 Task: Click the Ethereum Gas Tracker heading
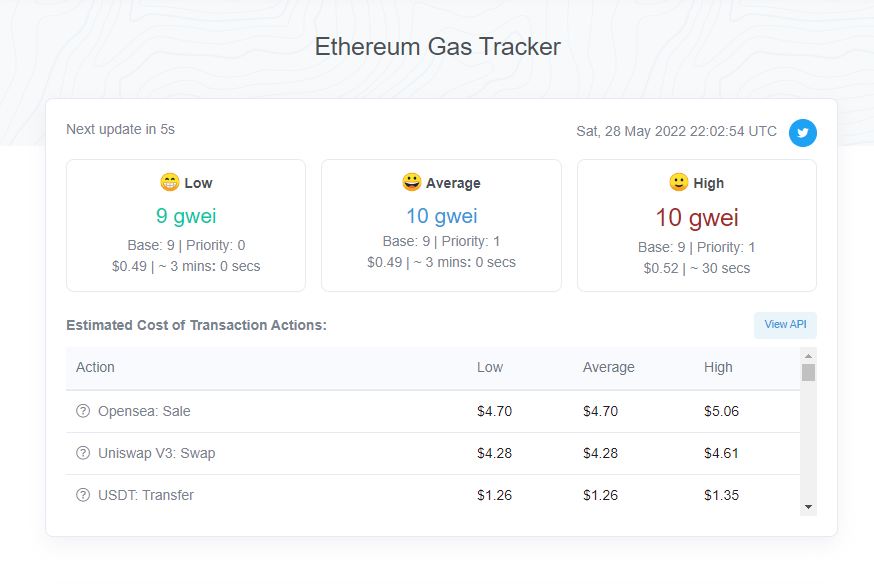coord(438,47)
